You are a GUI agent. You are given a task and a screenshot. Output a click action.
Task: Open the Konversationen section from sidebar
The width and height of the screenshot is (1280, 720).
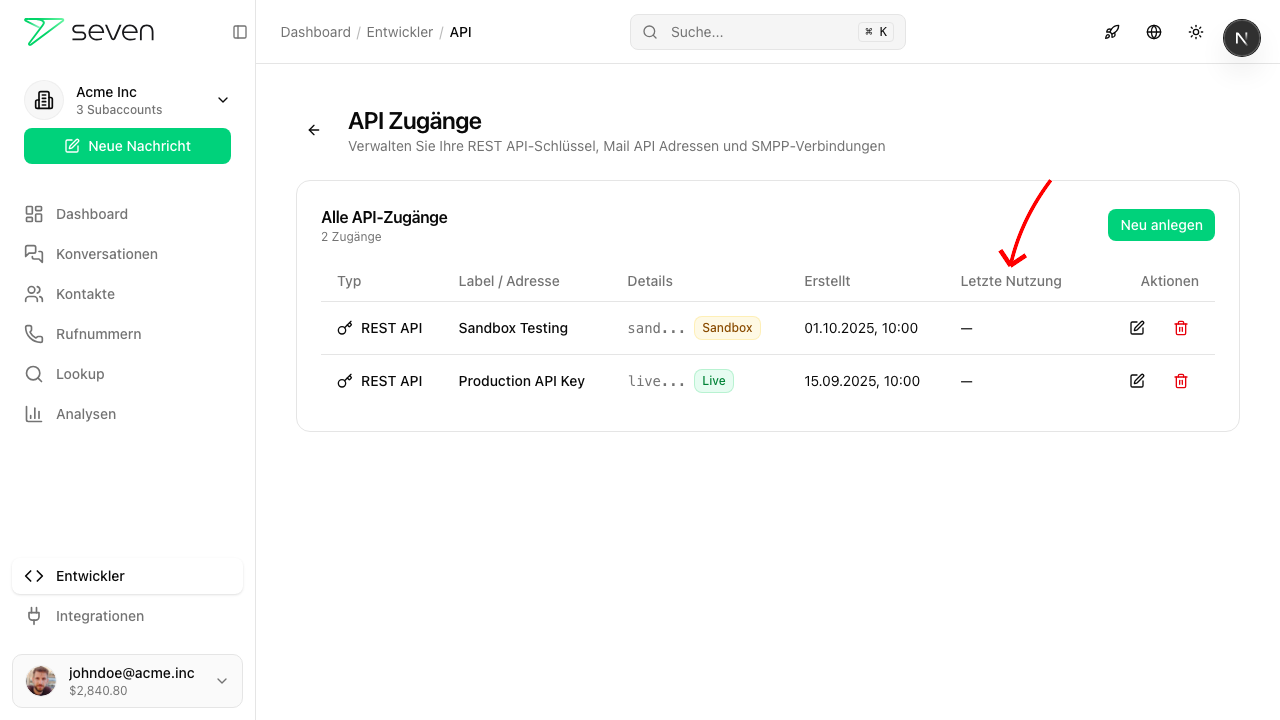click(105, 254)
